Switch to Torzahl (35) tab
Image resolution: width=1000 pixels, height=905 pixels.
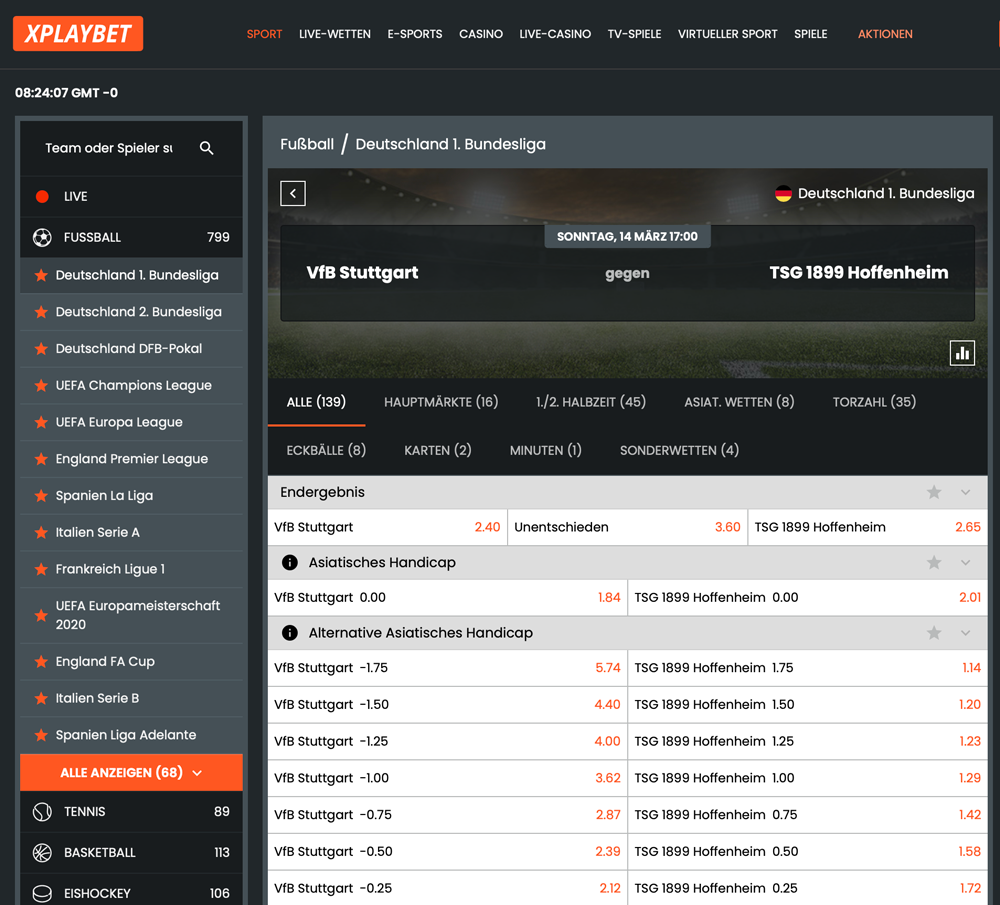(874, 402)
